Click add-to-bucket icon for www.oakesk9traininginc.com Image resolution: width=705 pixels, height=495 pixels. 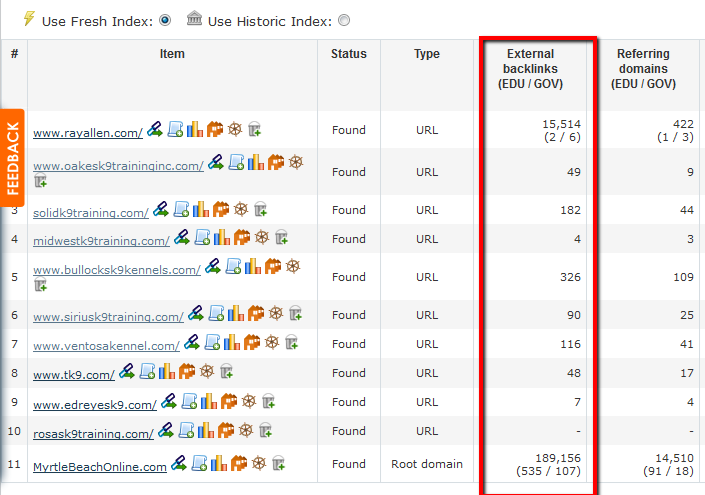tap(40, 181)
